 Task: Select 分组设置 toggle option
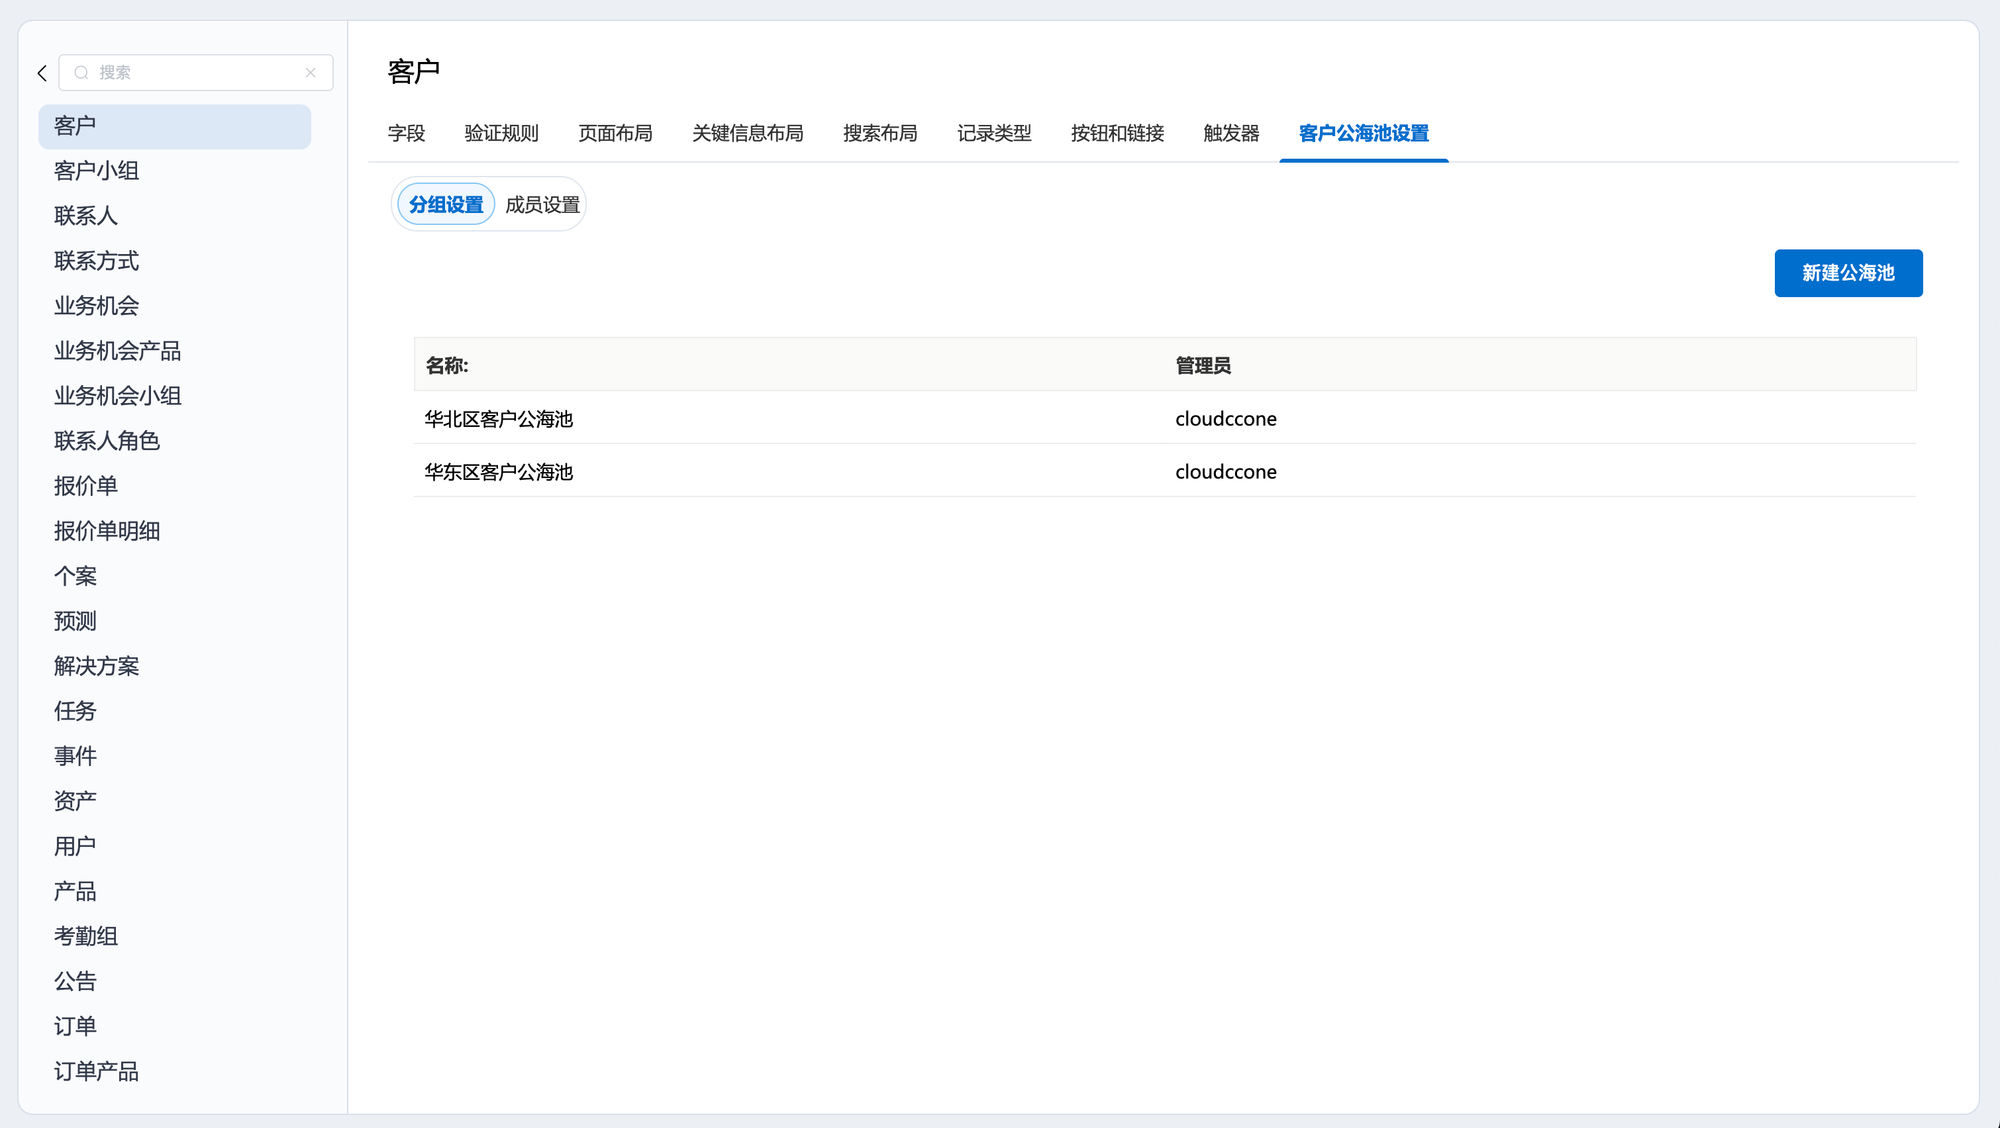coord(446,205)
